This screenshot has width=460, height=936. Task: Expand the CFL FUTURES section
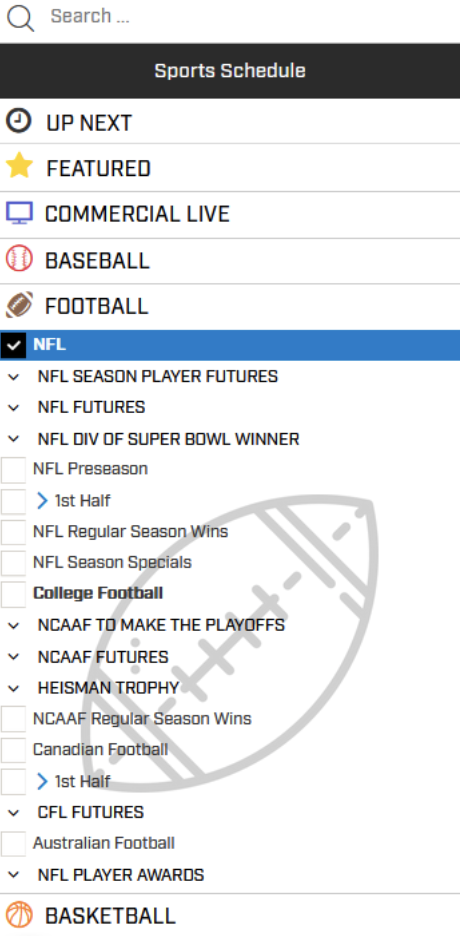coord(13,812)
